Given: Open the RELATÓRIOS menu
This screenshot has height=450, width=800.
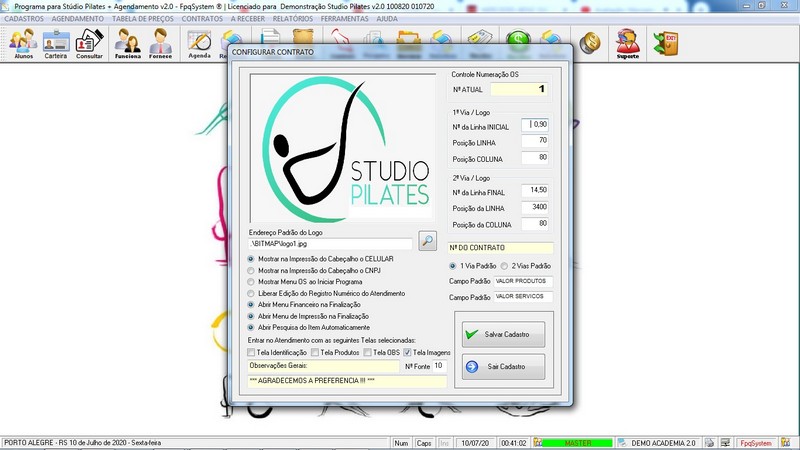Looking at the screenshot, I should click(x=293, y=19).
